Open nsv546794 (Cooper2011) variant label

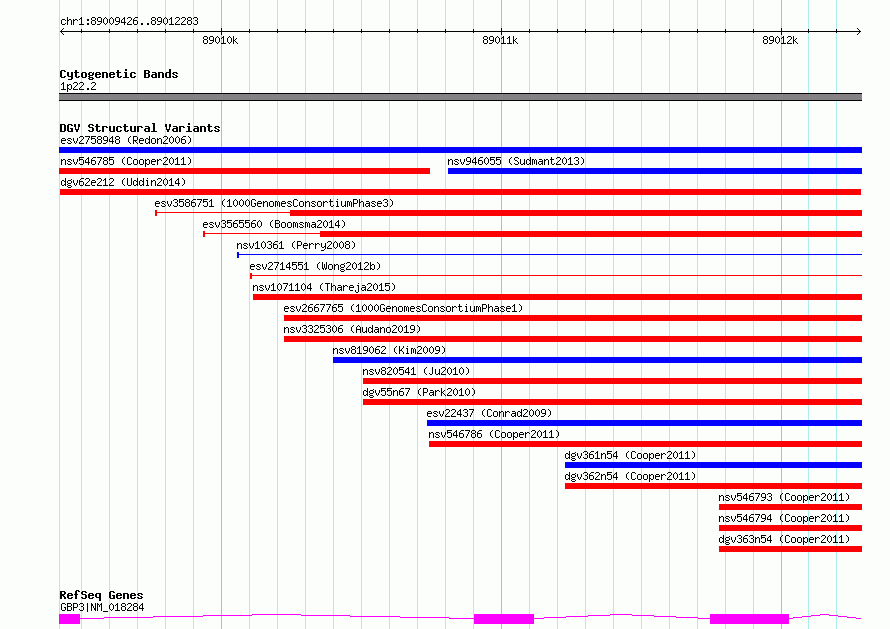(x=784, y=518)
